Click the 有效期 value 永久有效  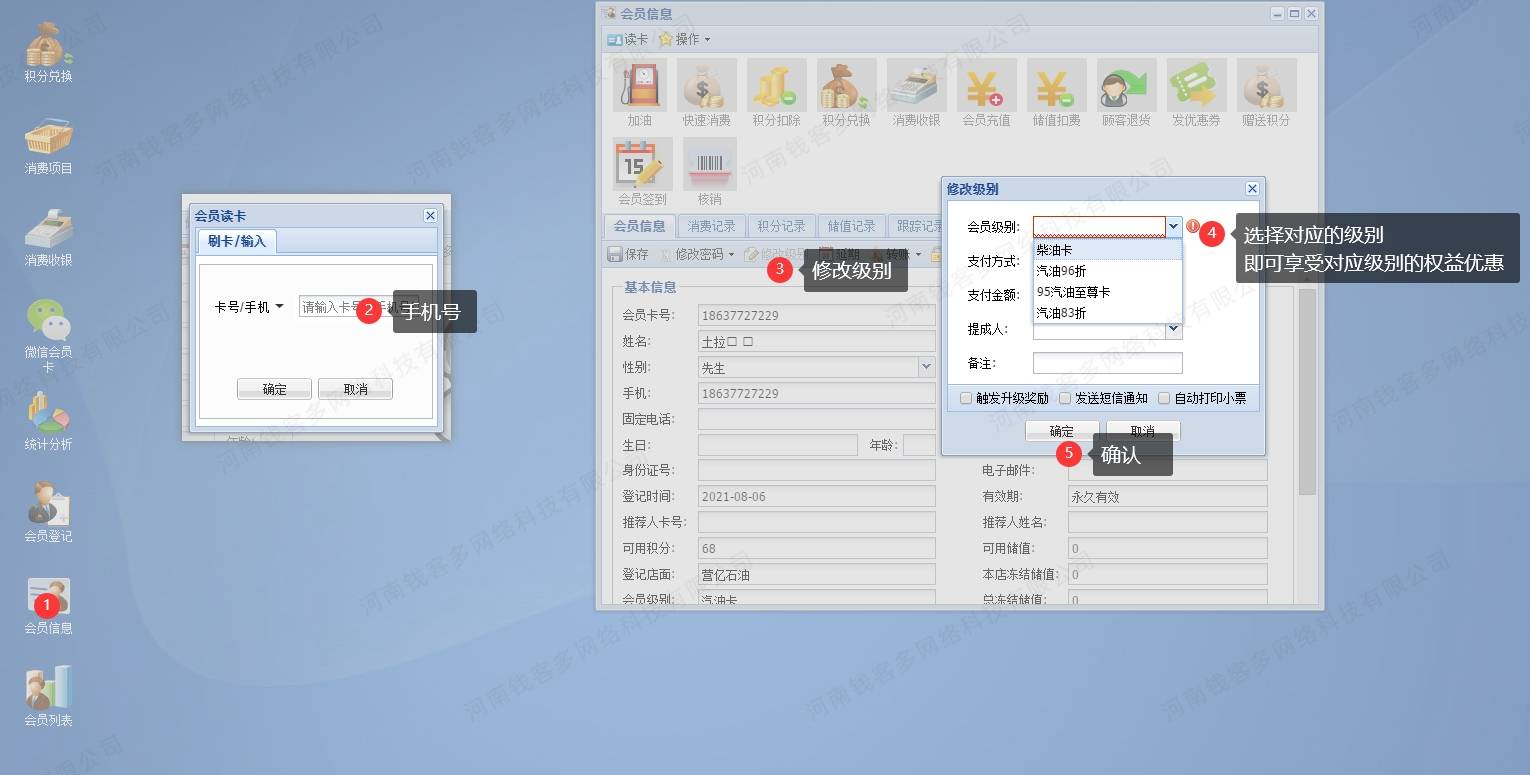[x=1167, y=496]
